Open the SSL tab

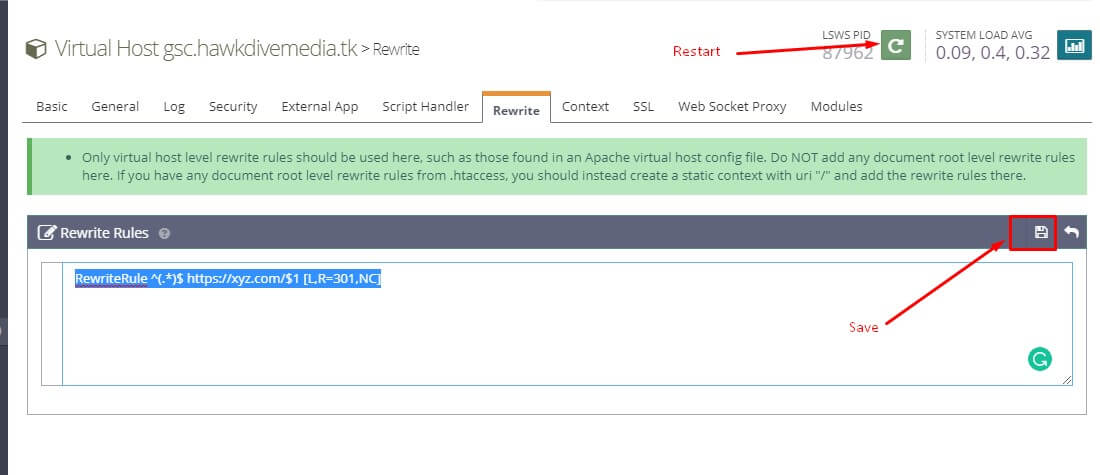643,106
